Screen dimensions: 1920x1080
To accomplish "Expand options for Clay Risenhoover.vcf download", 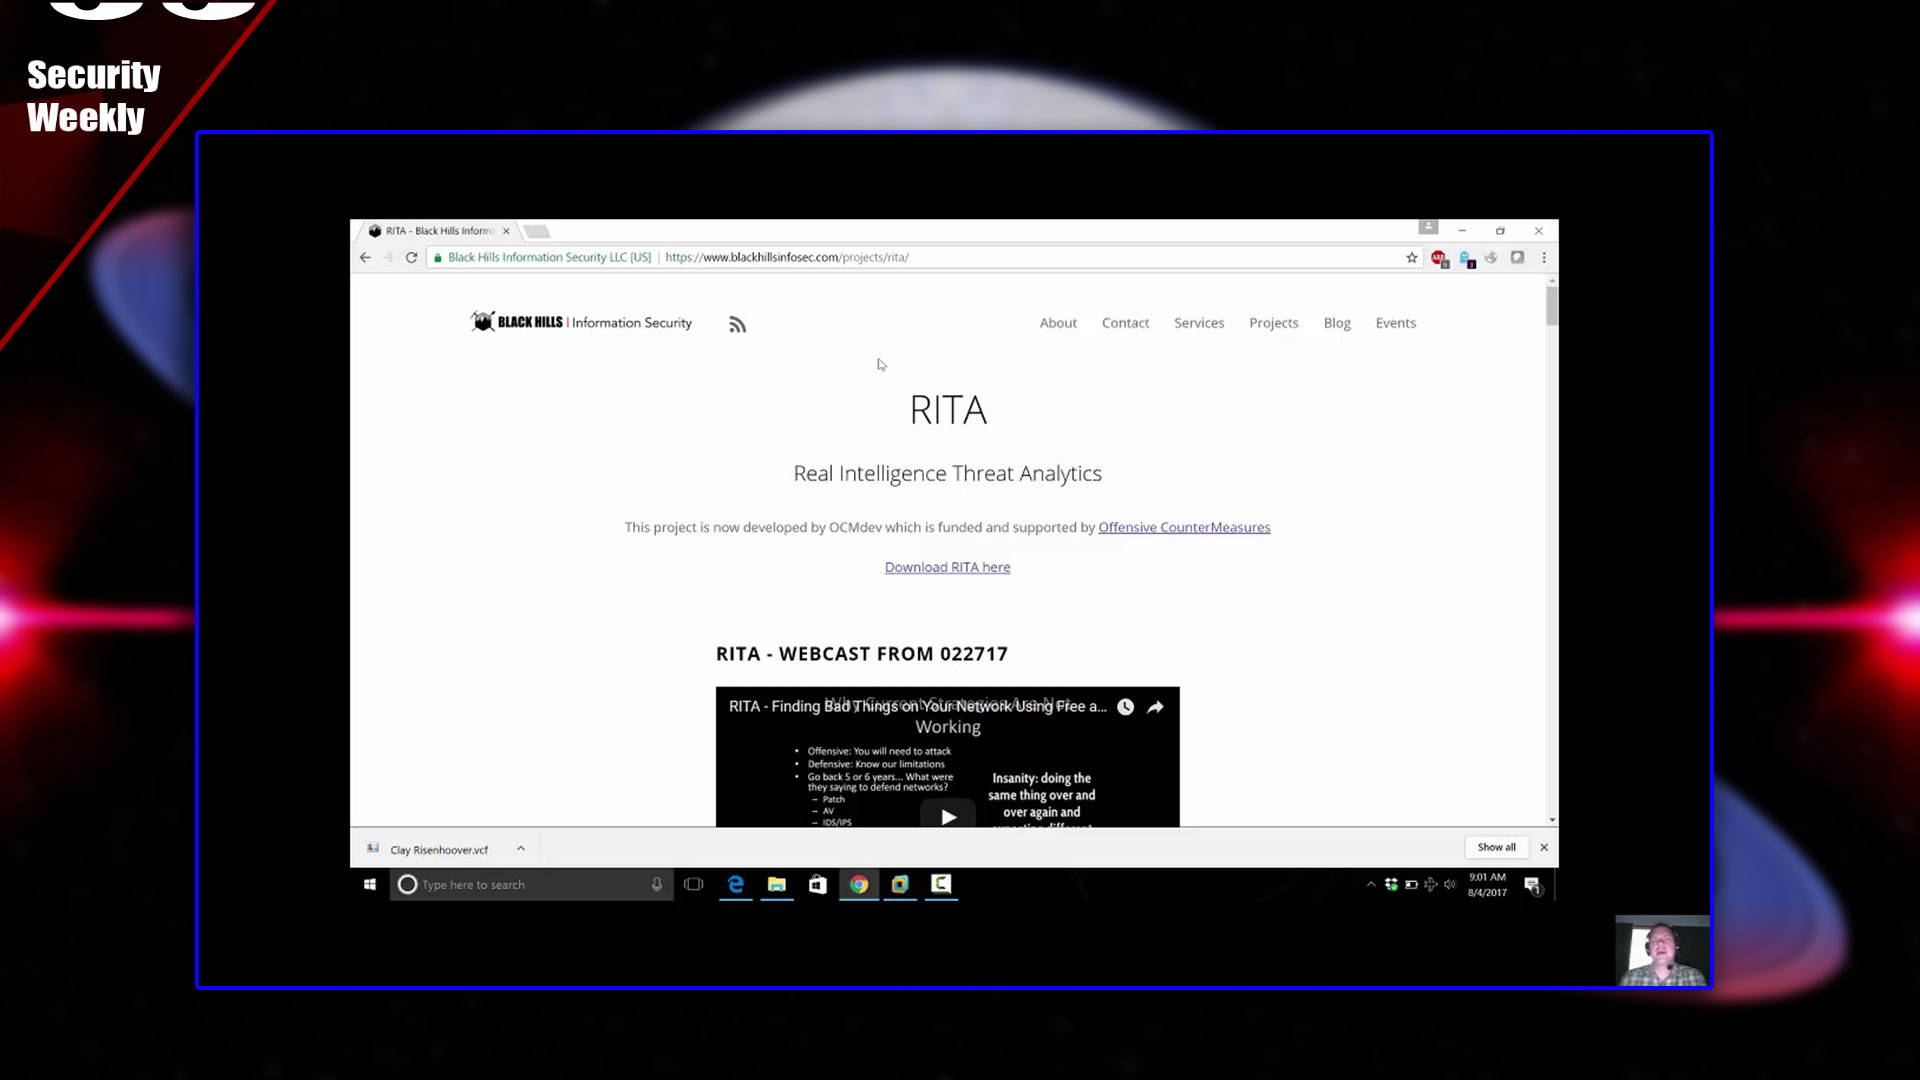I will 521,848.
